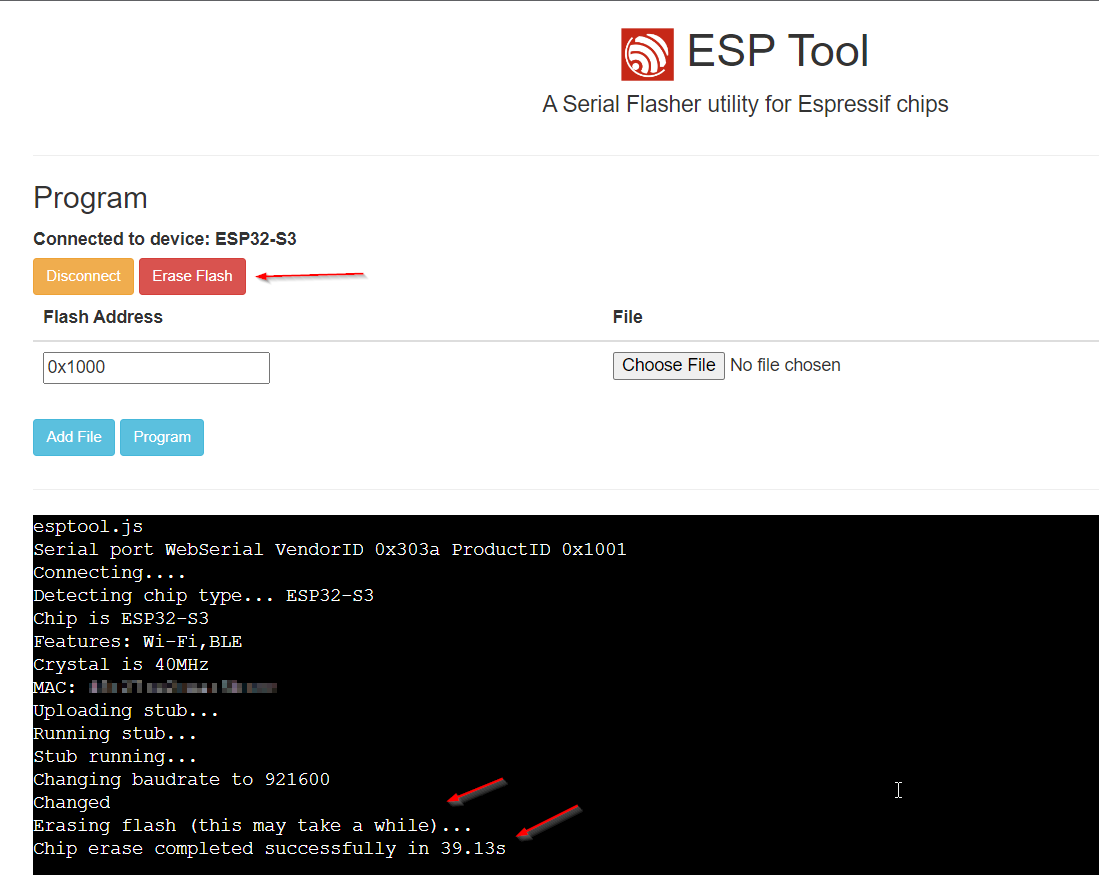Click the 'esptool.js' terminal line

88,527
